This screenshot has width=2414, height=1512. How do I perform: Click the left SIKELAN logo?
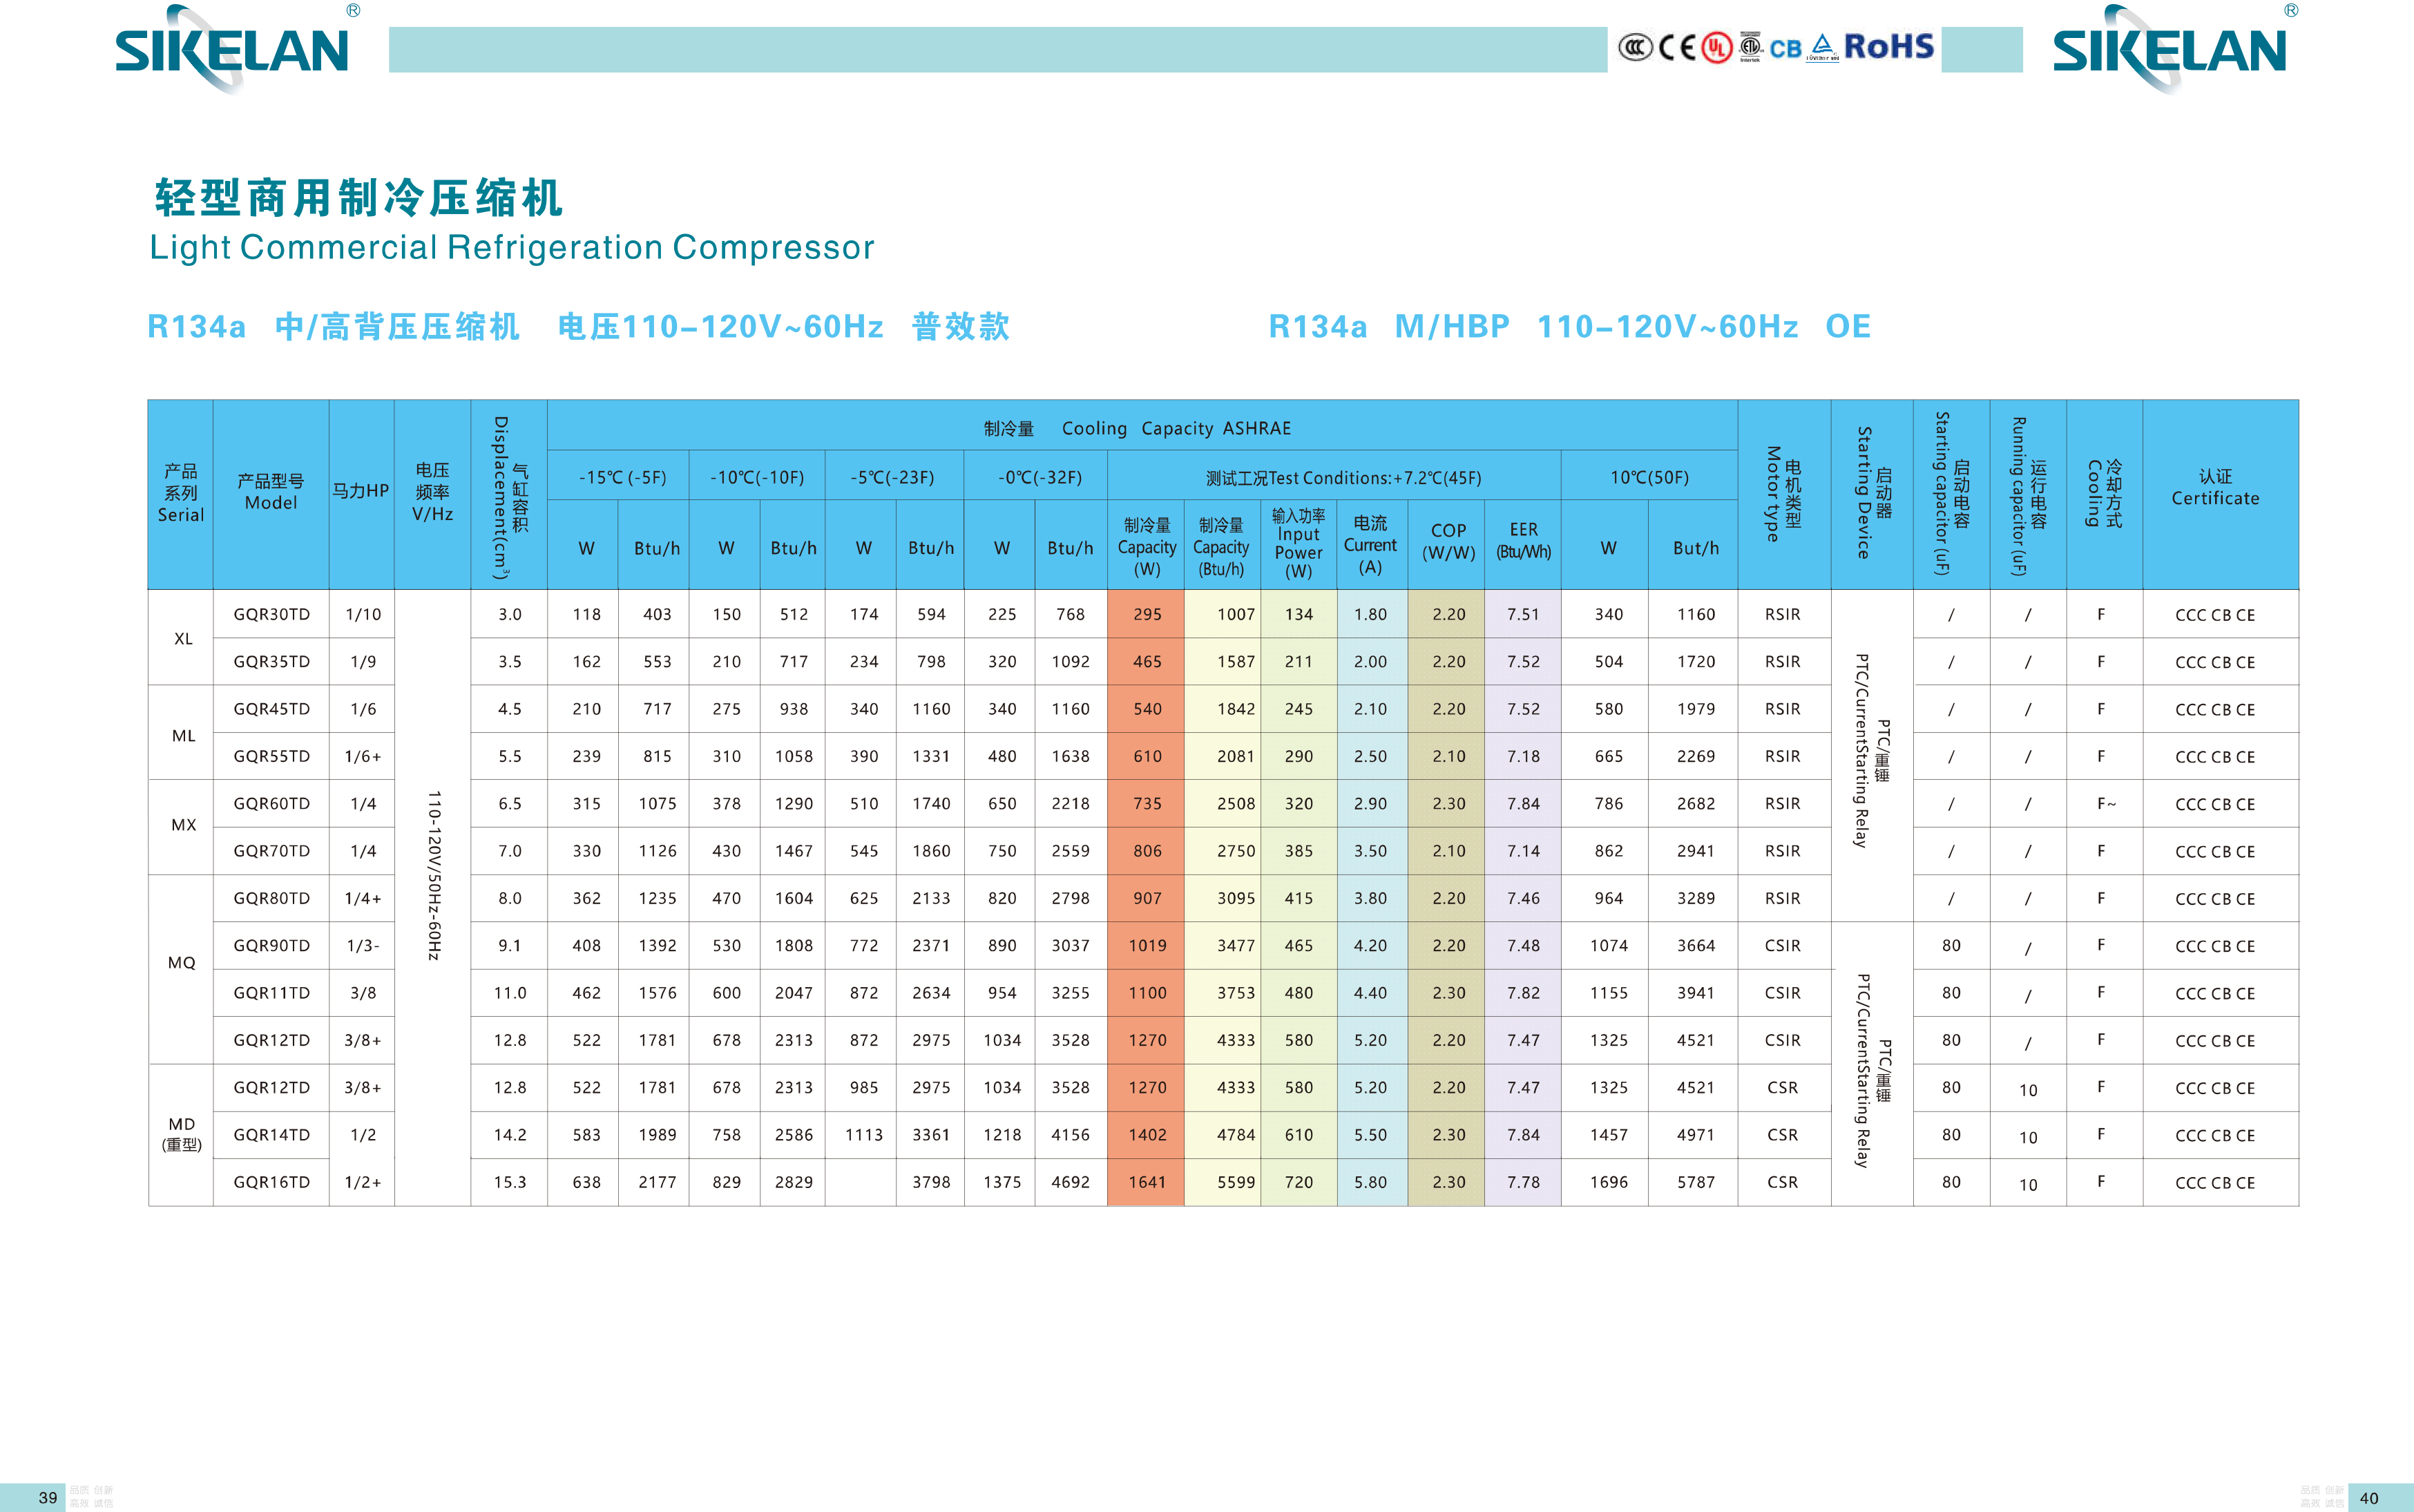click(232, 50)
